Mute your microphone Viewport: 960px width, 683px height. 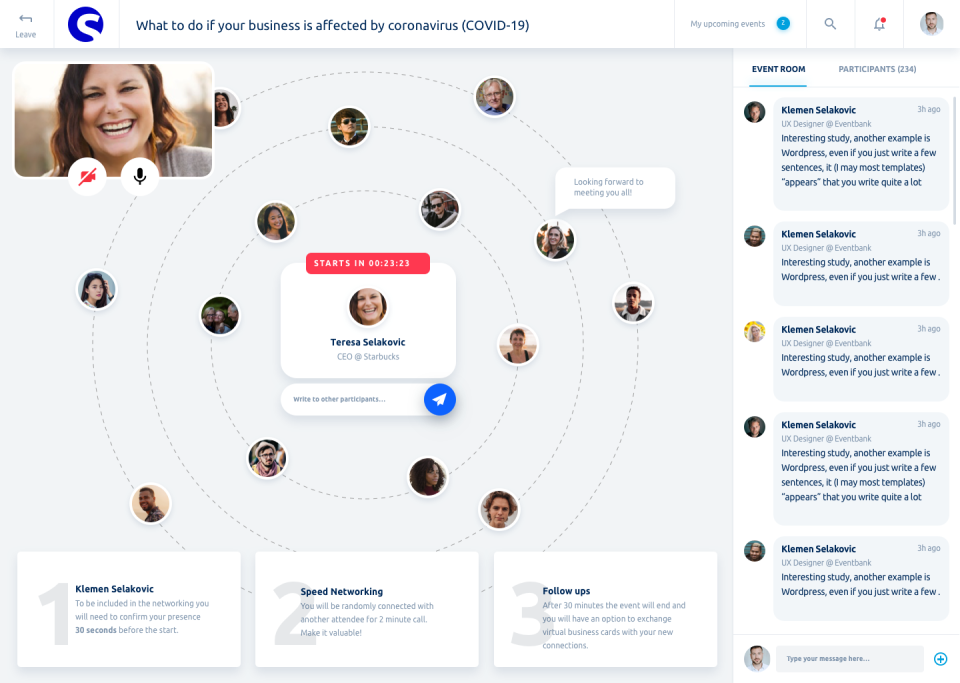pos(139,175)
